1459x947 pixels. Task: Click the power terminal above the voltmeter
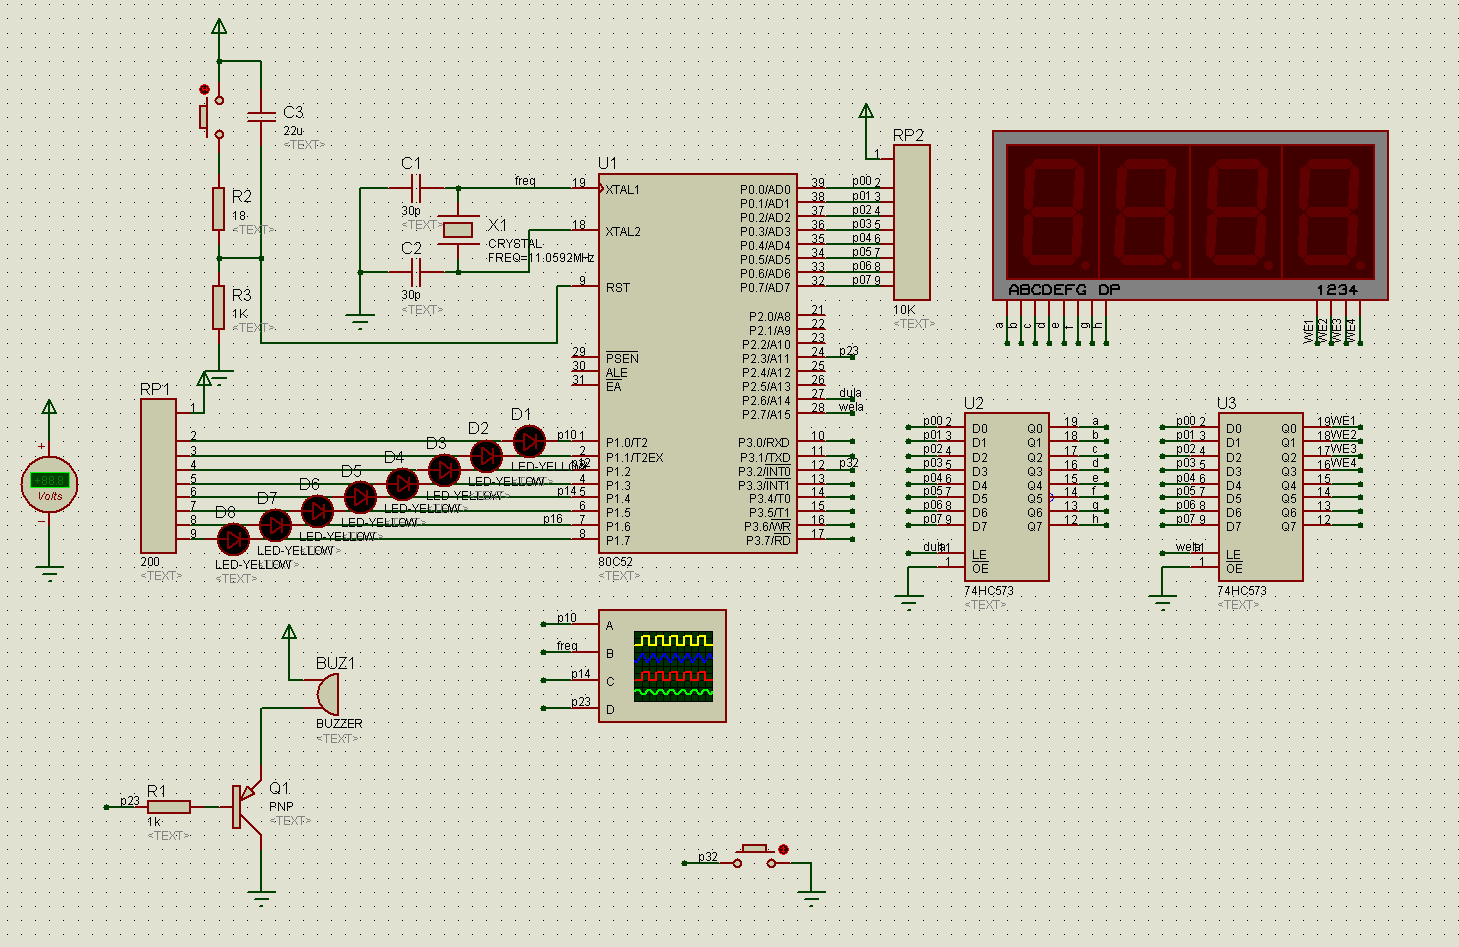click(49, 406)
